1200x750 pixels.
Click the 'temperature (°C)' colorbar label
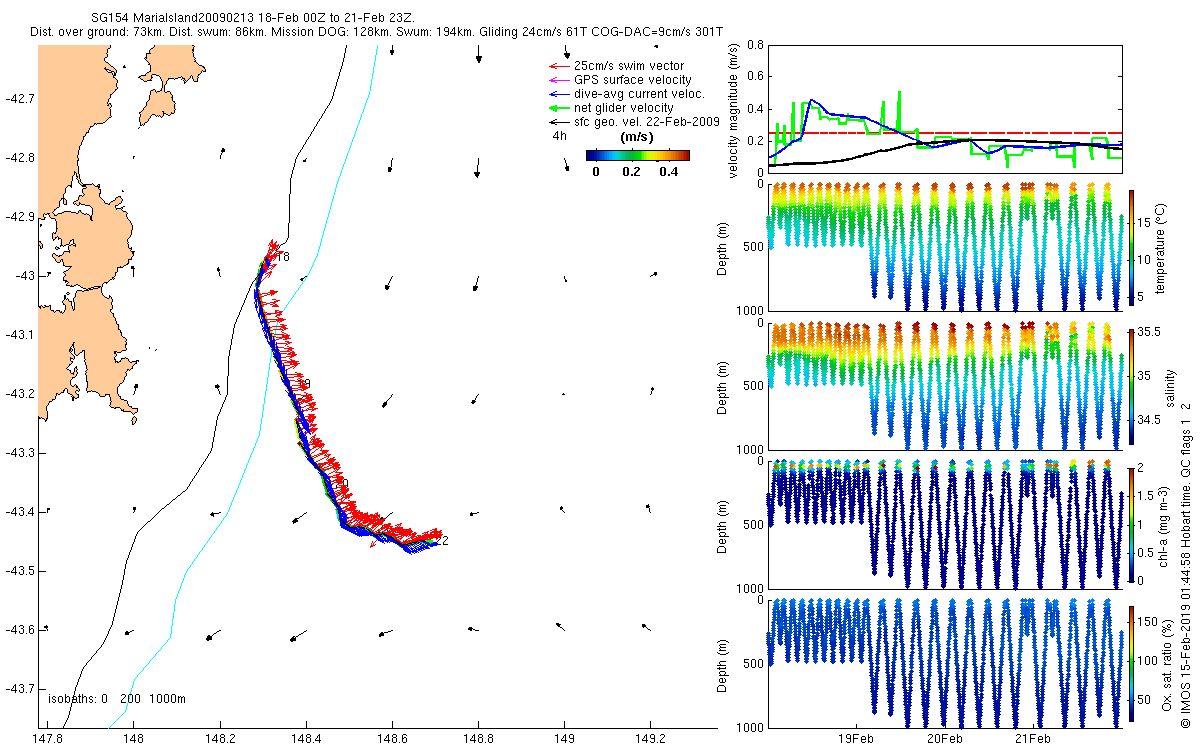[1162, 248]
